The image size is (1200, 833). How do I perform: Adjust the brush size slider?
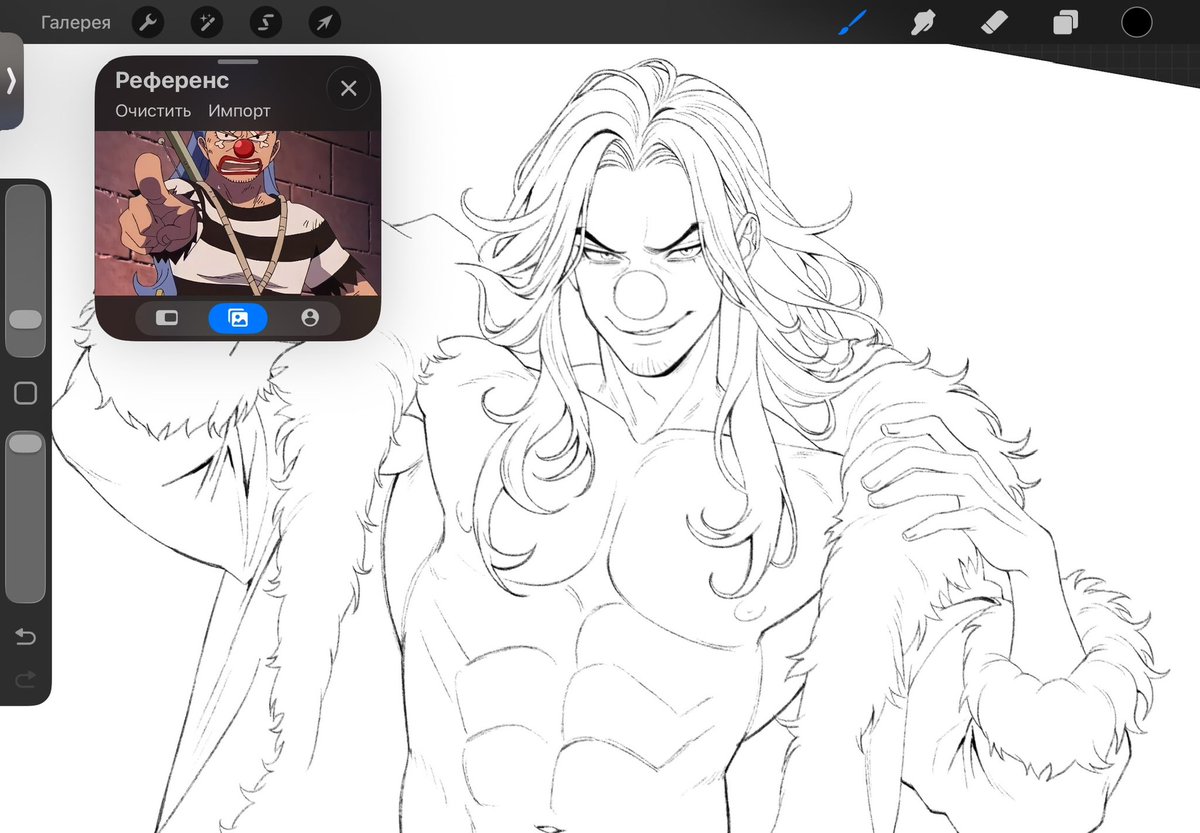[x=26, y=271]
